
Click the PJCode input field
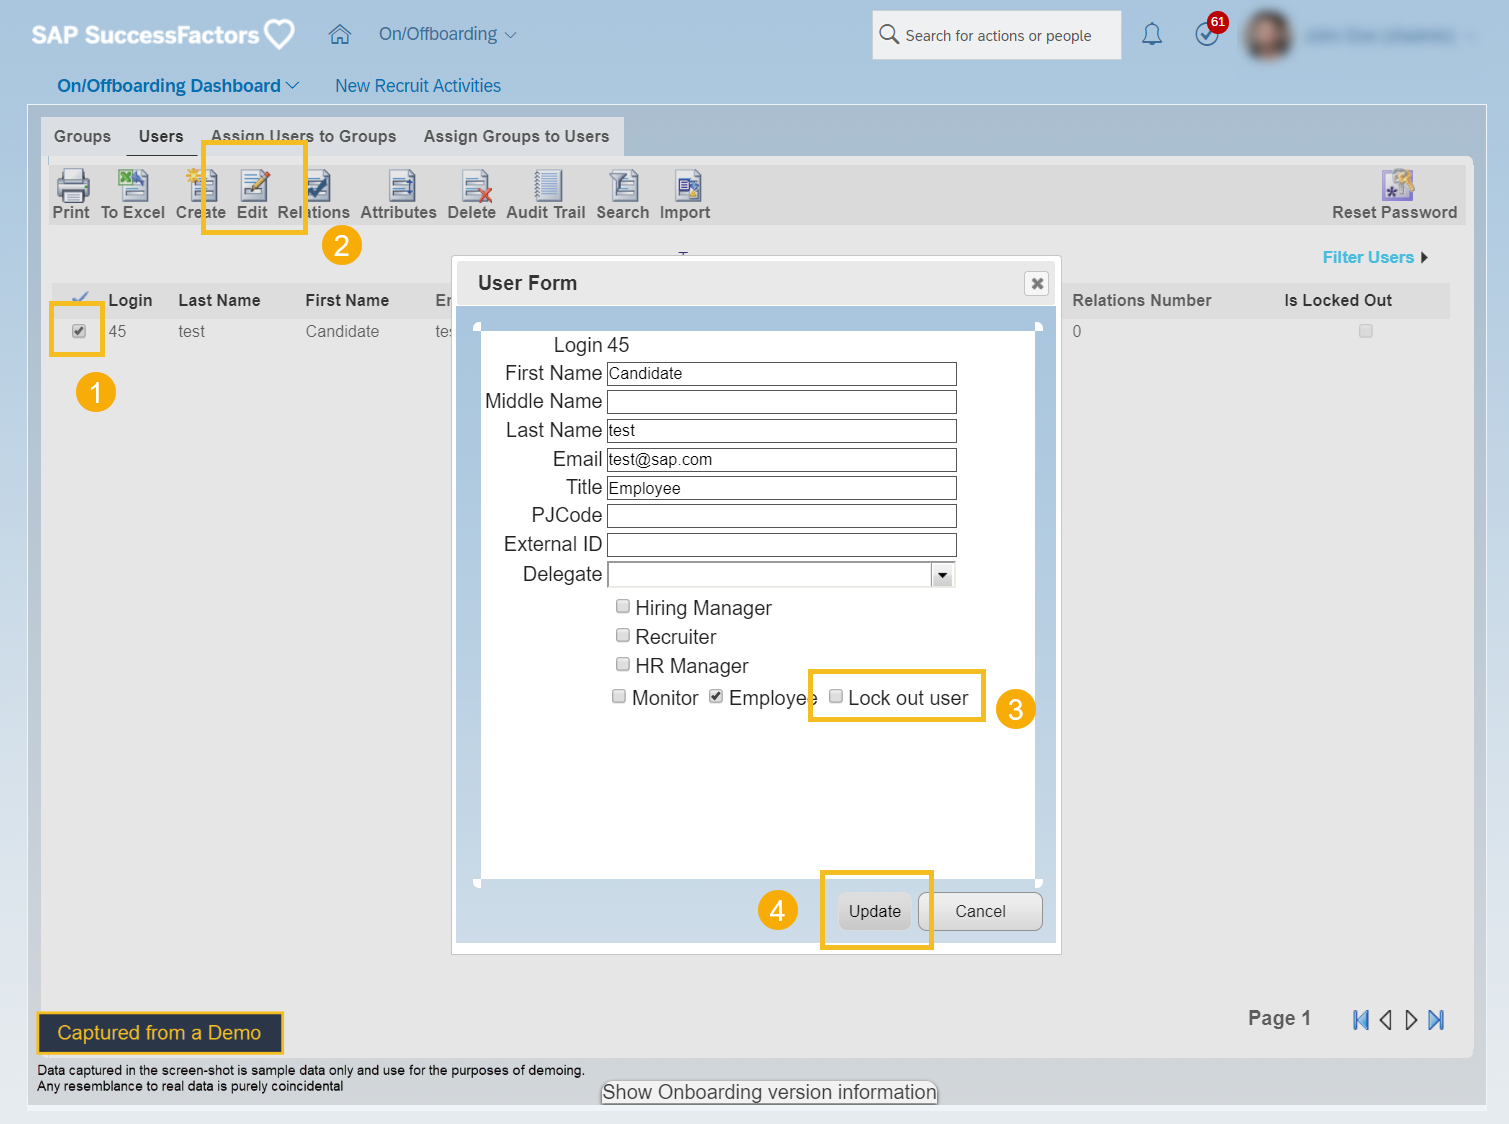tap(782, 516)
